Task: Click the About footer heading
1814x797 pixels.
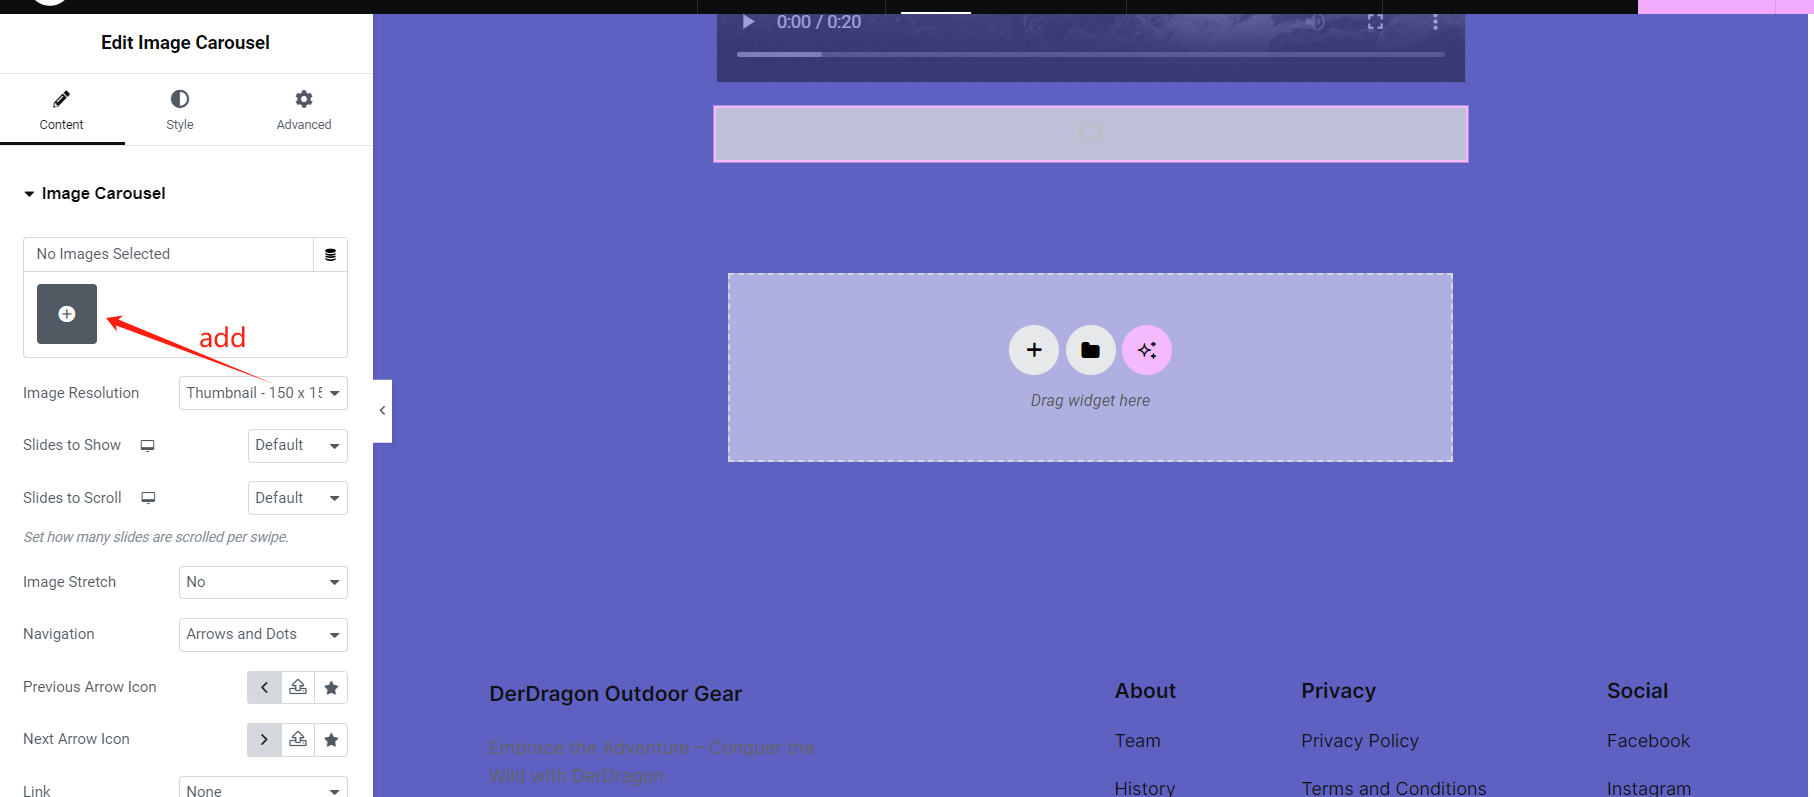Action: 1145,691
